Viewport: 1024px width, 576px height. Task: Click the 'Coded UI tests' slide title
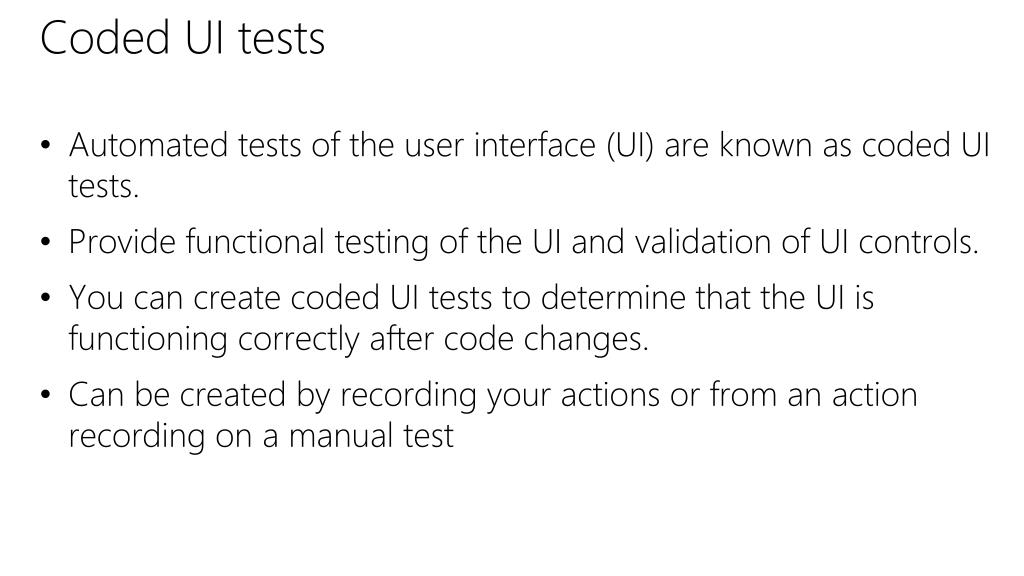182,38
